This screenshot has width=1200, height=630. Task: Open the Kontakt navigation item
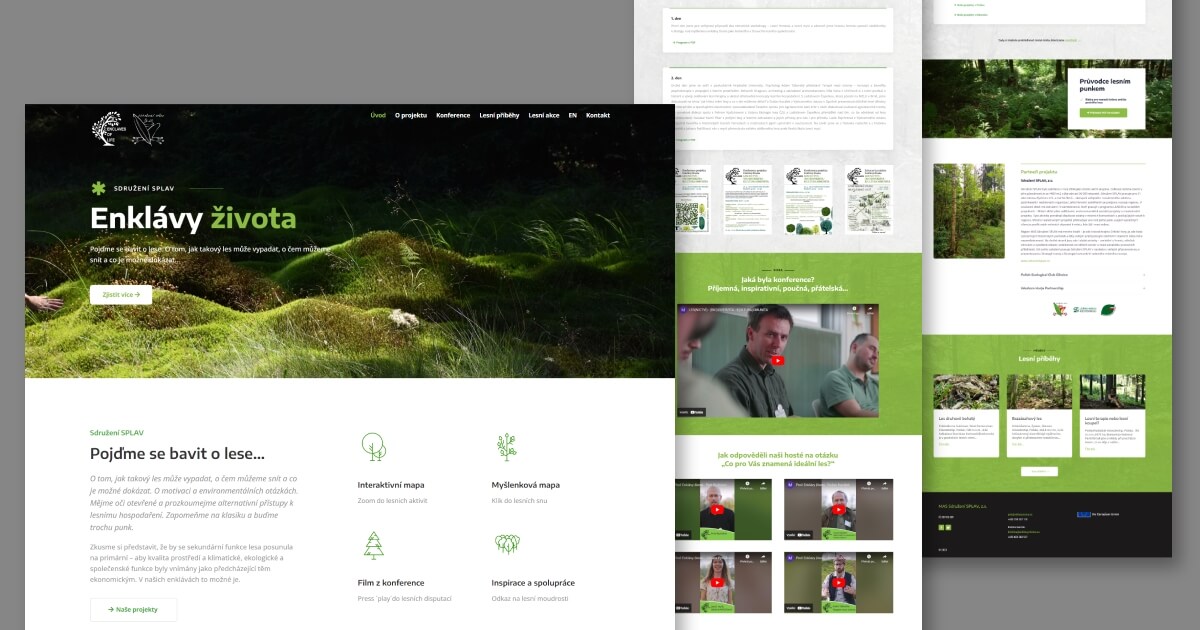click(x=597, y=115)
